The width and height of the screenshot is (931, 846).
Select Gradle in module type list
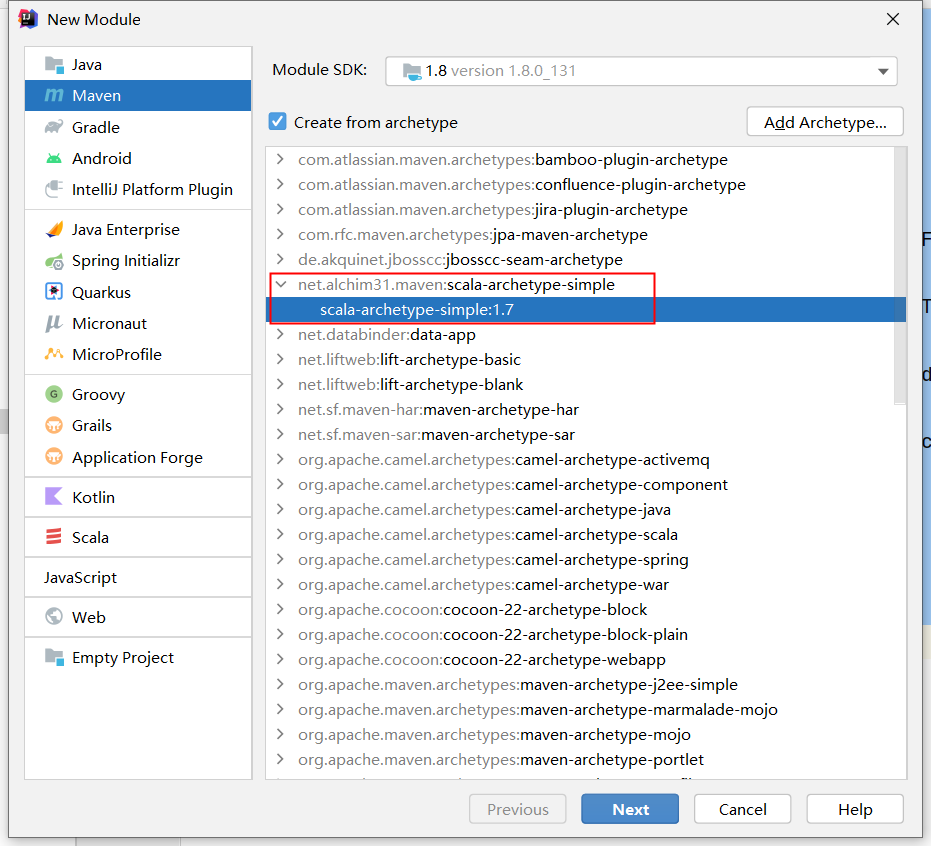point(138,127)
